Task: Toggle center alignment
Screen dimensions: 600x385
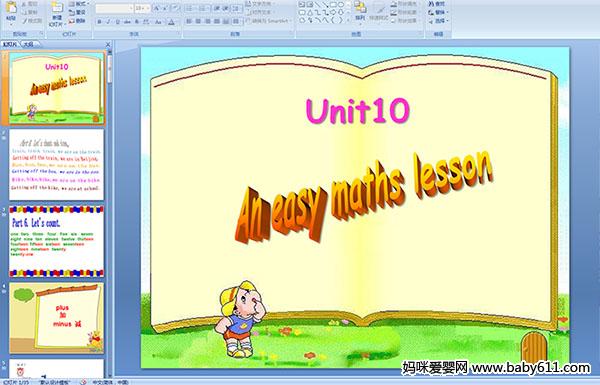Action: (x=198, y=21)
